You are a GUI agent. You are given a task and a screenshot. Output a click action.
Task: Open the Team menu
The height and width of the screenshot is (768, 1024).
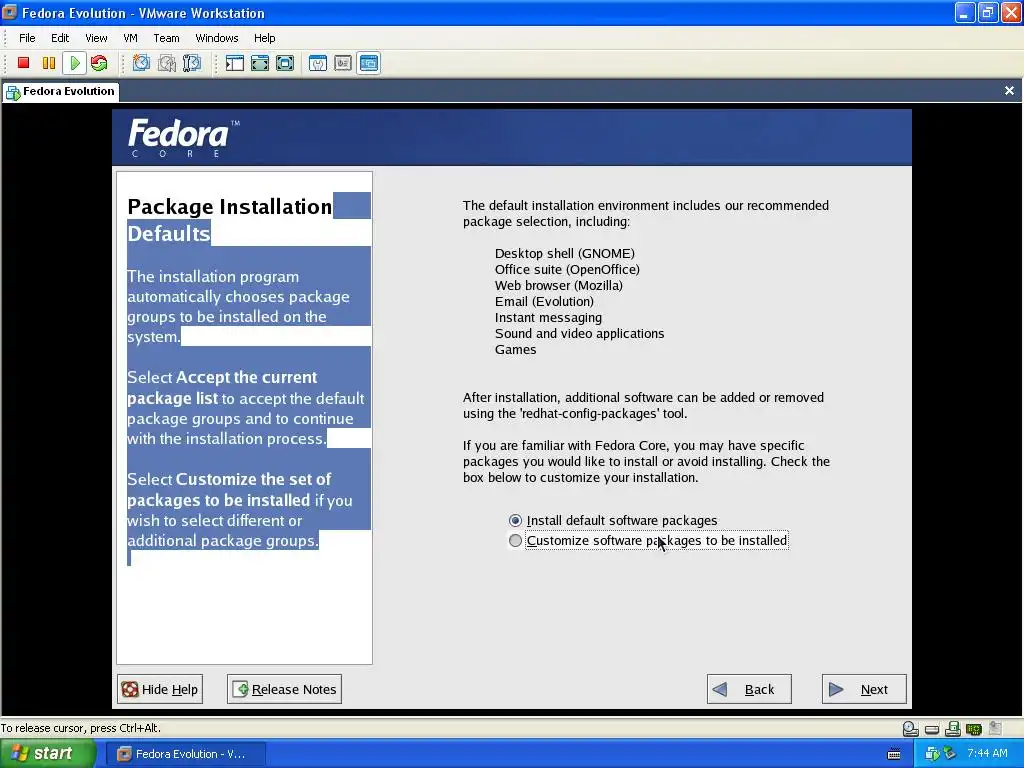[166, 38]
